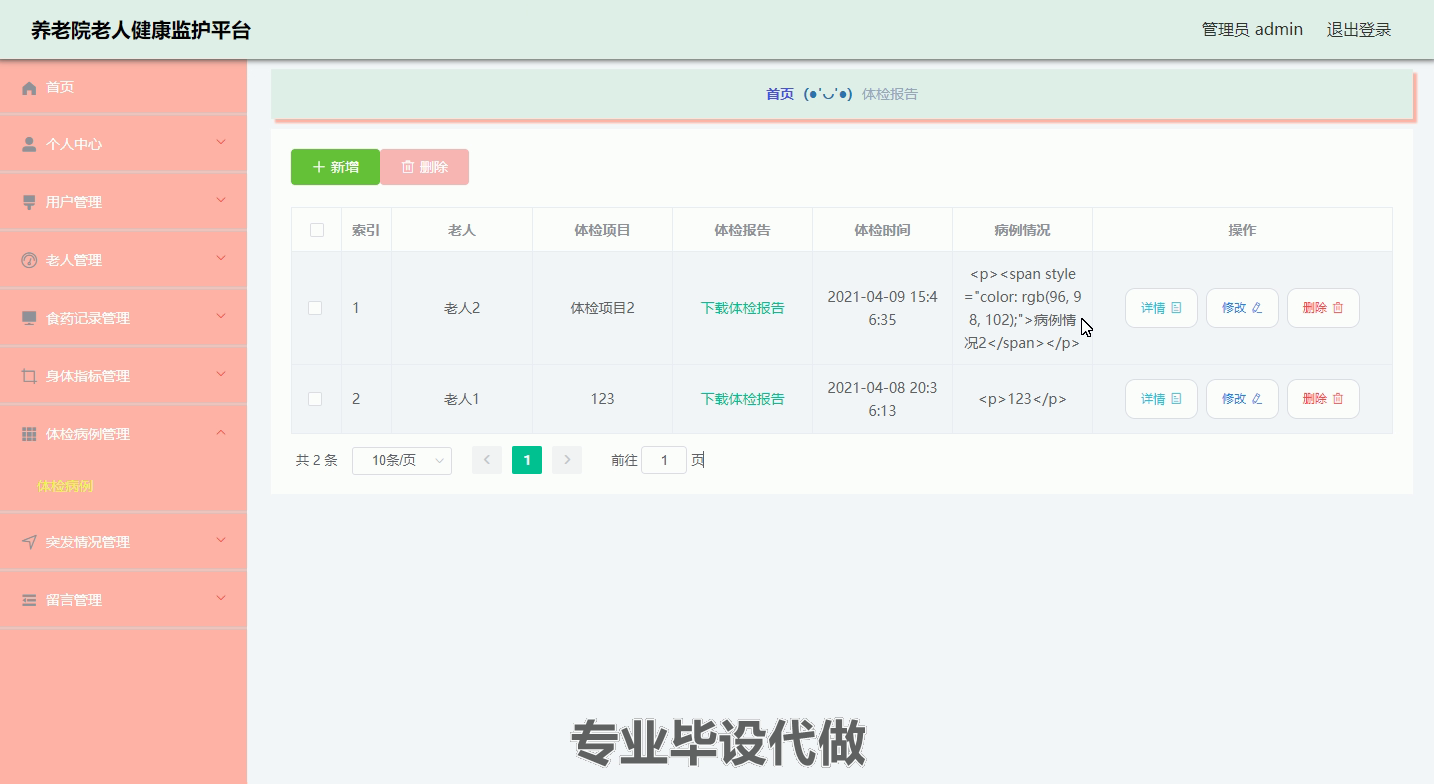
Task: Go to previous page arrow
Action: 487,460
